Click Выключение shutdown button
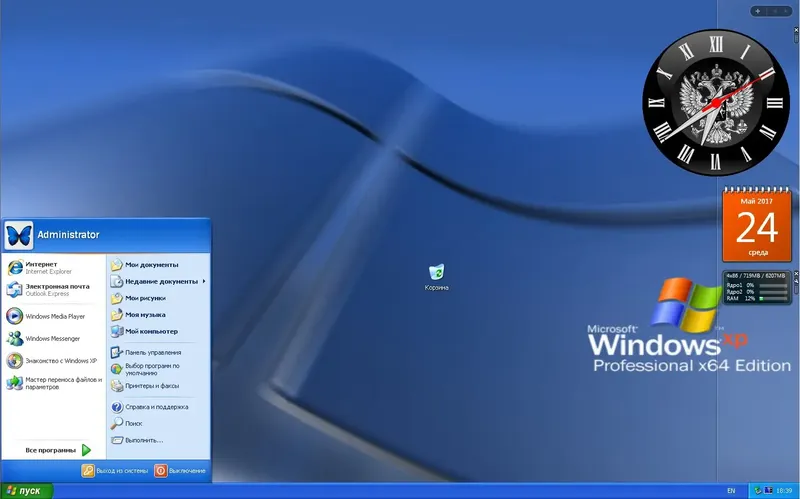 [180, 470]
